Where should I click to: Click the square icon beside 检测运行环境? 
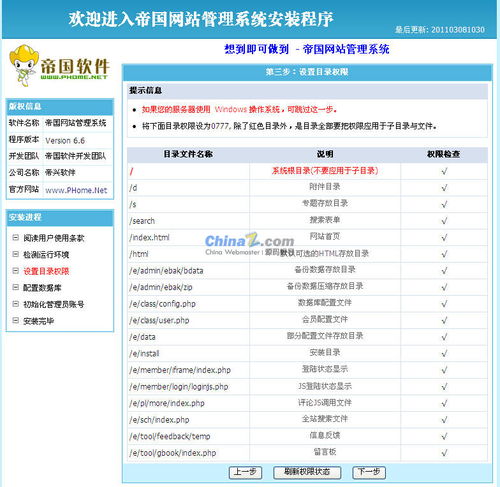[x=15, y=254]
